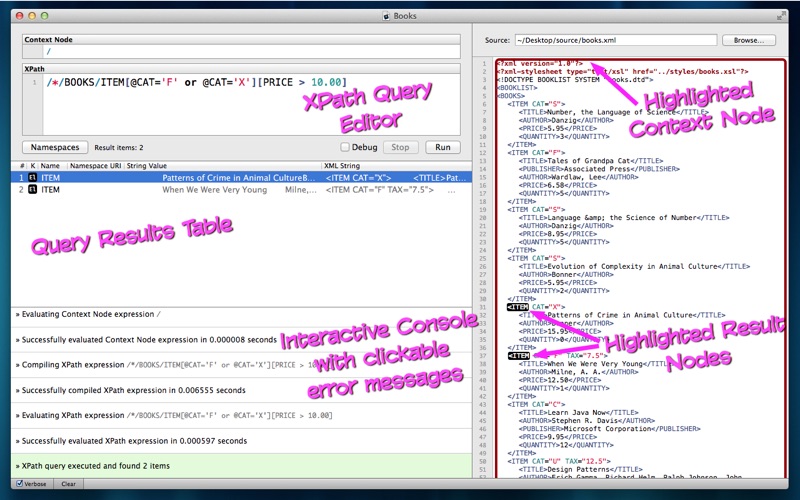Click node kind icon in result row 1

click(32, 178)
